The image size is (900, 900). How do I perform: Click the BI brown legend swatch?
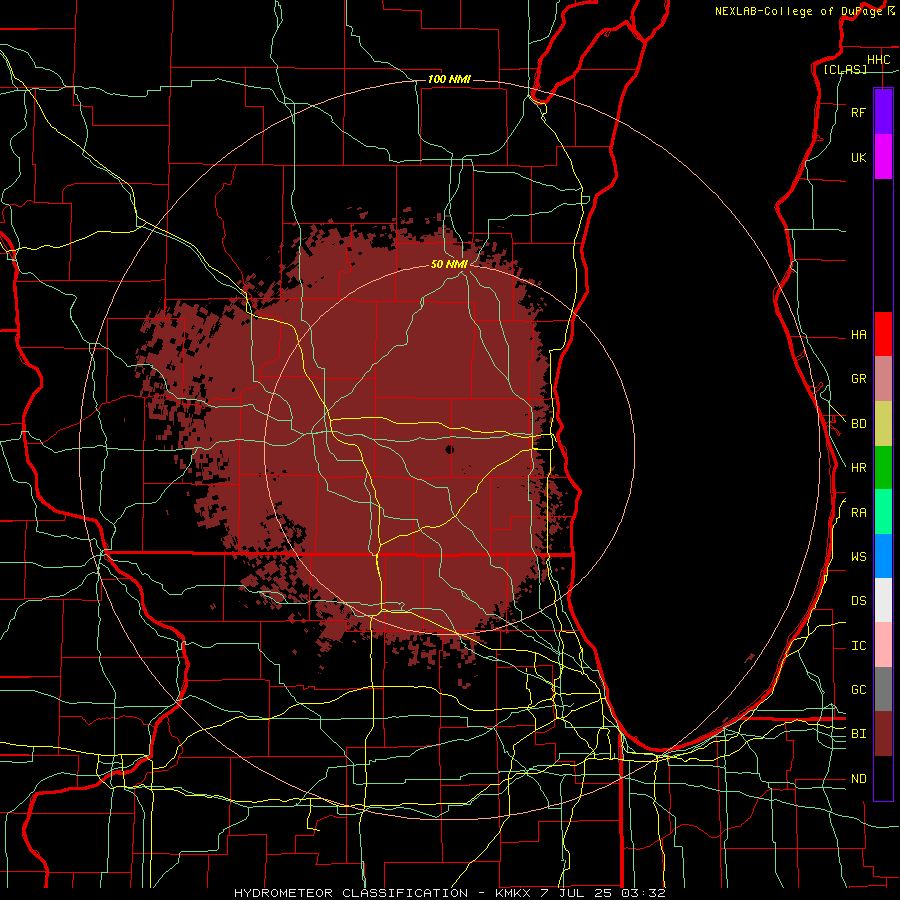883,734
